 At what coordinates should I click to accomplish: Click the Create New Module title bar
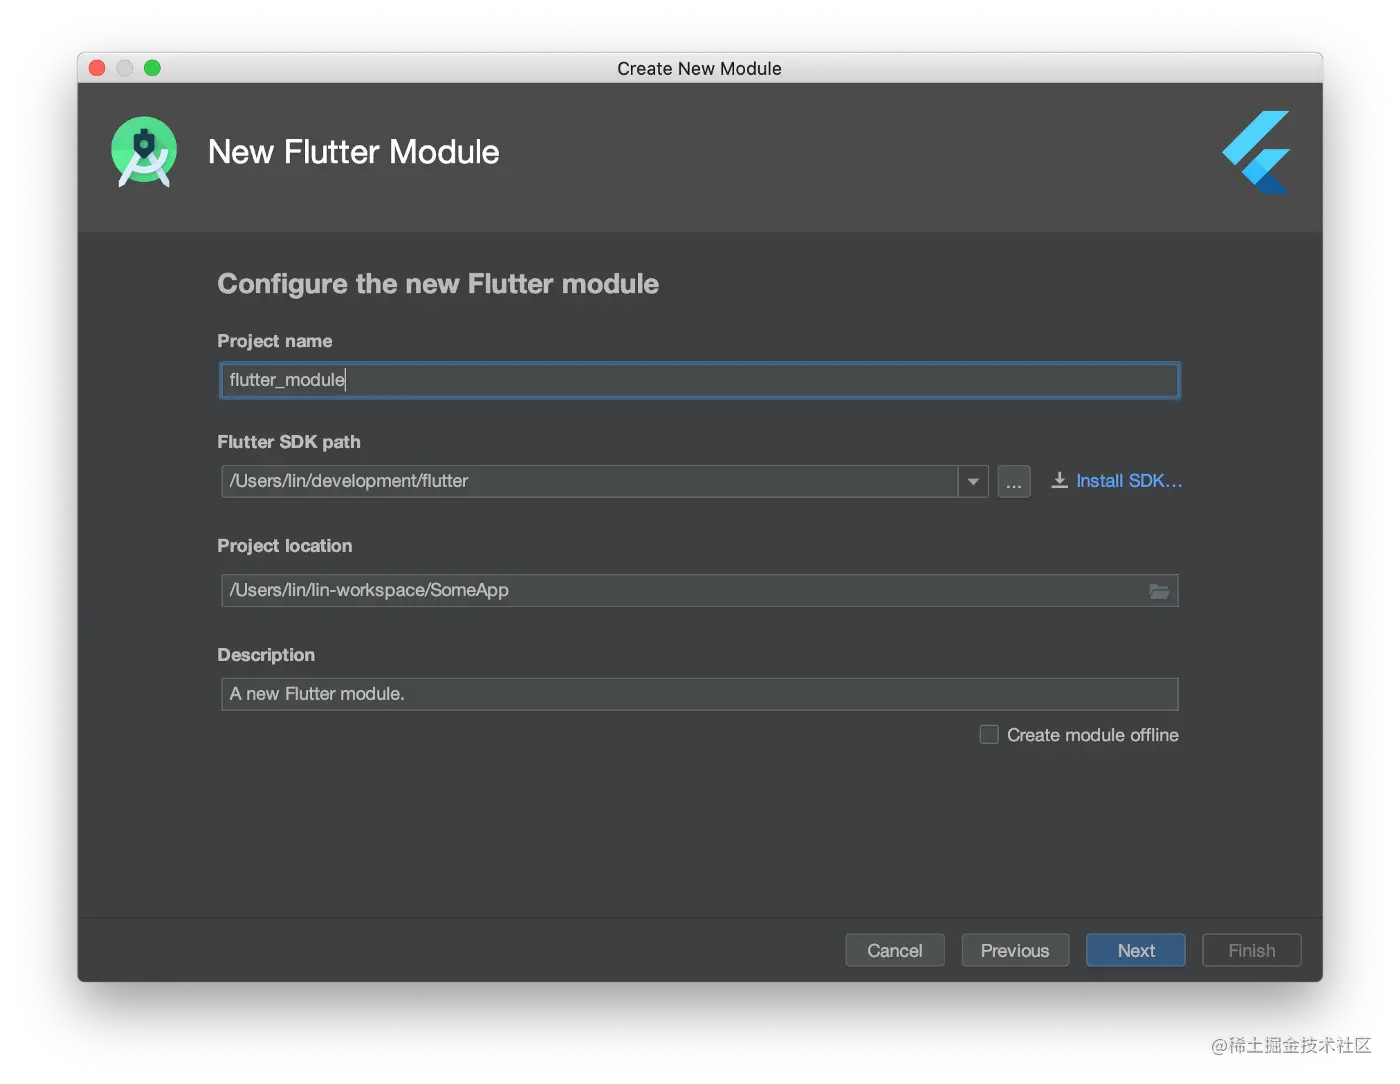[699, 68]
